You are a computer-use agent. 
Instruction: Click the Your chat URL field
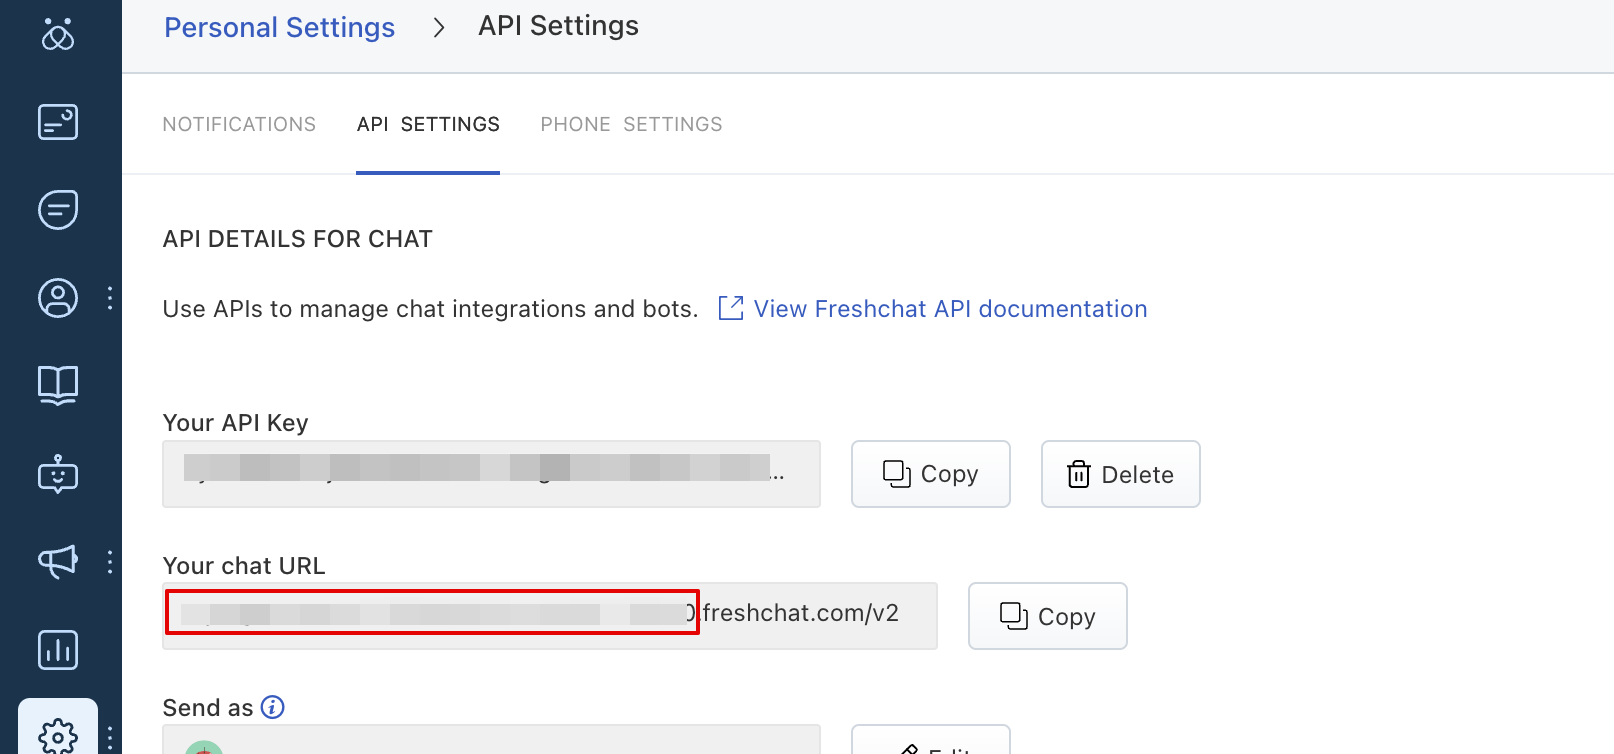pos(549,615)
